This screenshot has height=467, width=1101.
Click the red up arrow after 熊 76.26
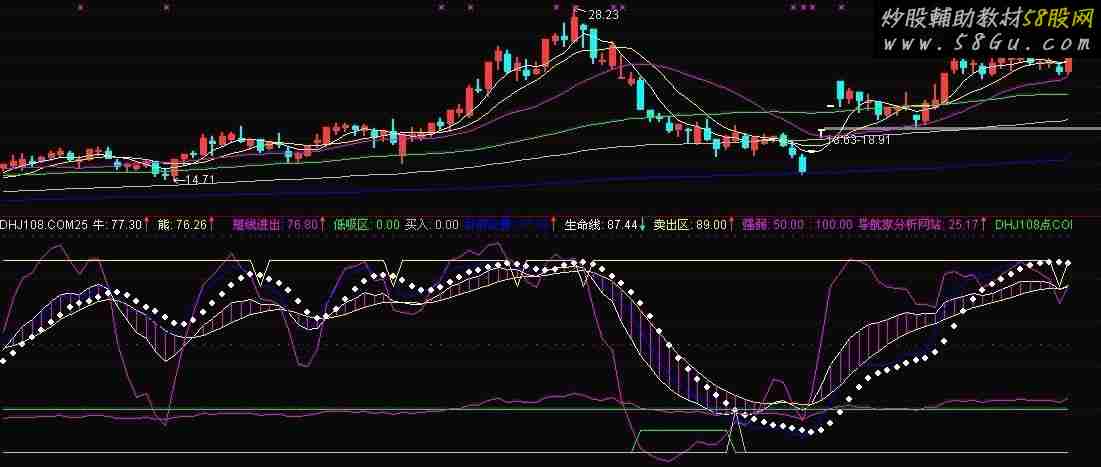click(212, 225)
